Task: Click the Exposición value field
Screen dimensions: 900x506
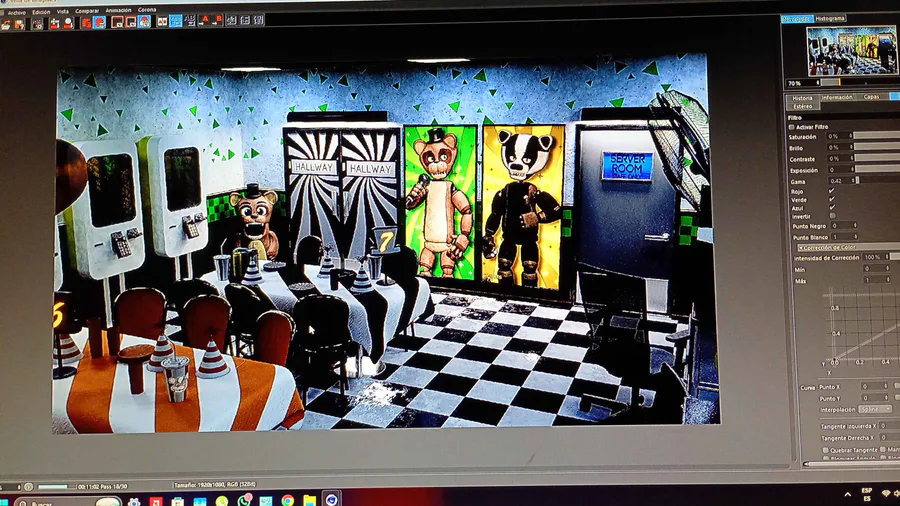Action: [841, 170]
